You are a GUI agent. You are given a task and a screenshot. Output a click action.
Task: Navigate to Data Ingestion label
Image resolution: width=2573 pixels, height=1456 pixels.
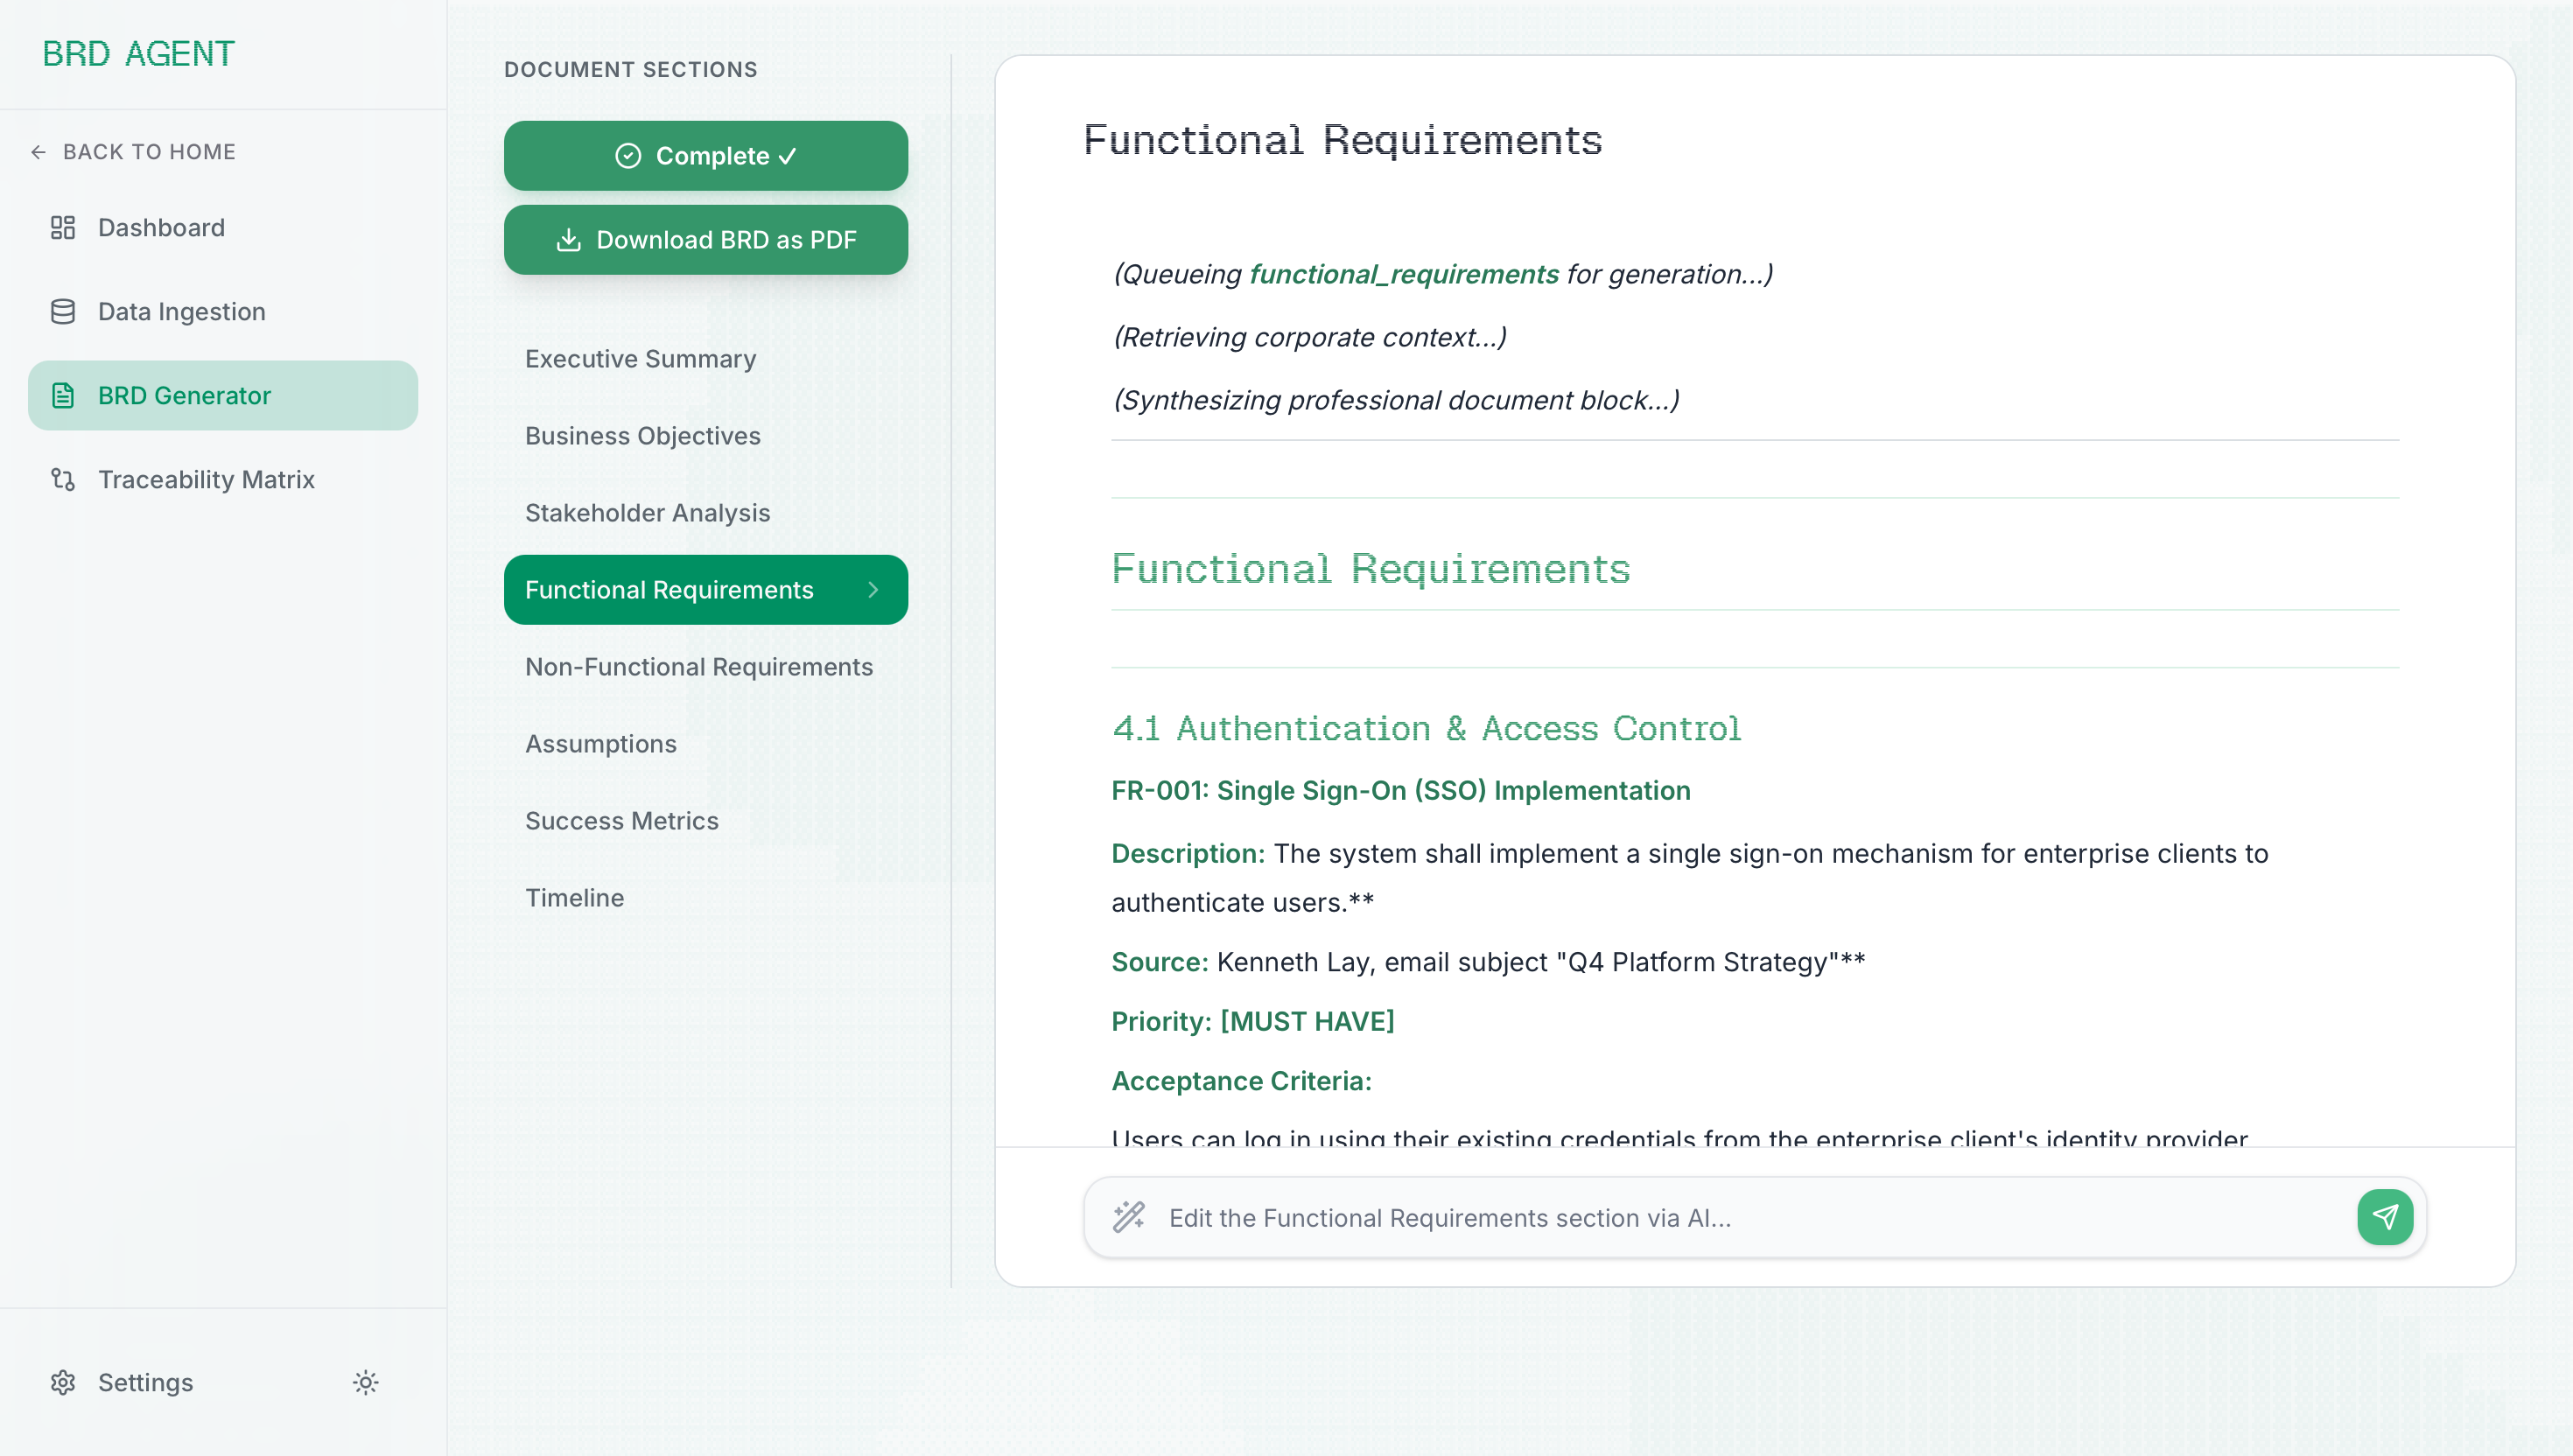[182, 312]
